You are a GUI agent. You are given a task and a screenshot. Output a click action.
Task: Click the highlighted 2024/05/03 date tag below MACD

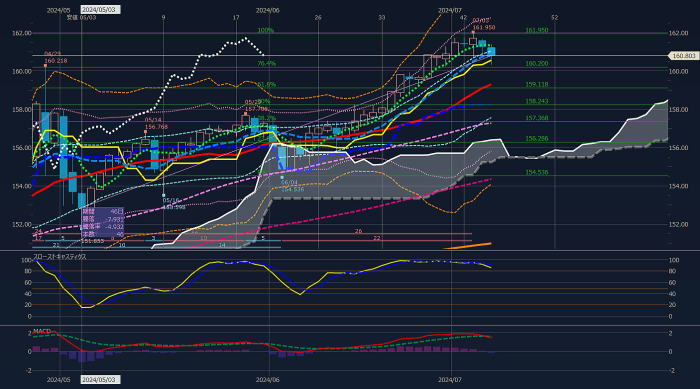pyautogui.click(x=100, y=380)
